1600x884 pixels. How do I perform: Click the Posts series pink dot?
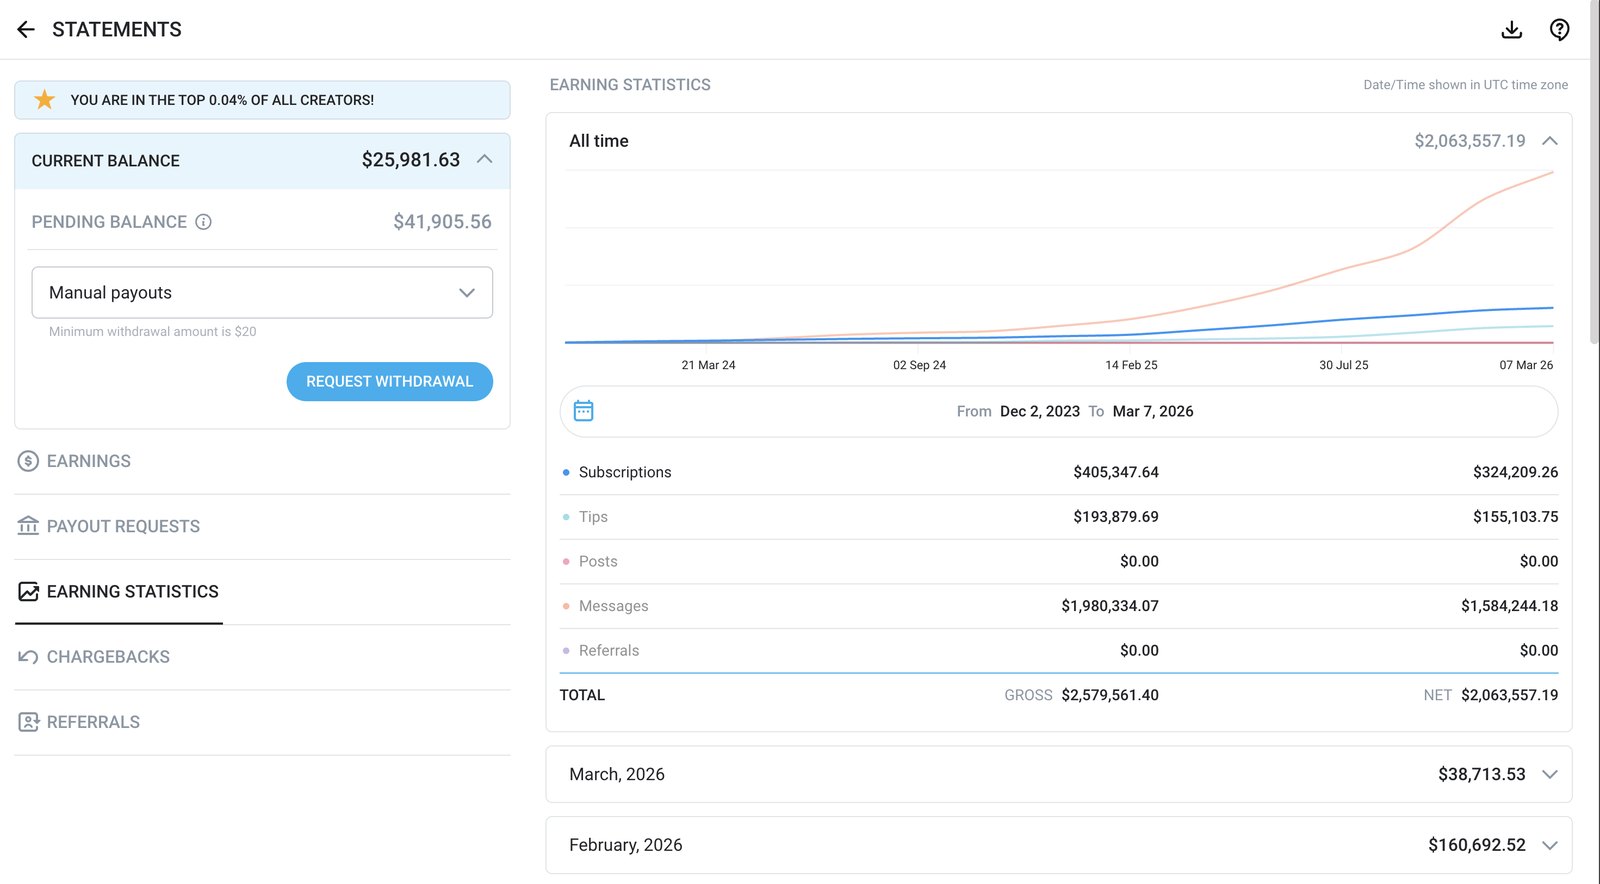point(566,562)
